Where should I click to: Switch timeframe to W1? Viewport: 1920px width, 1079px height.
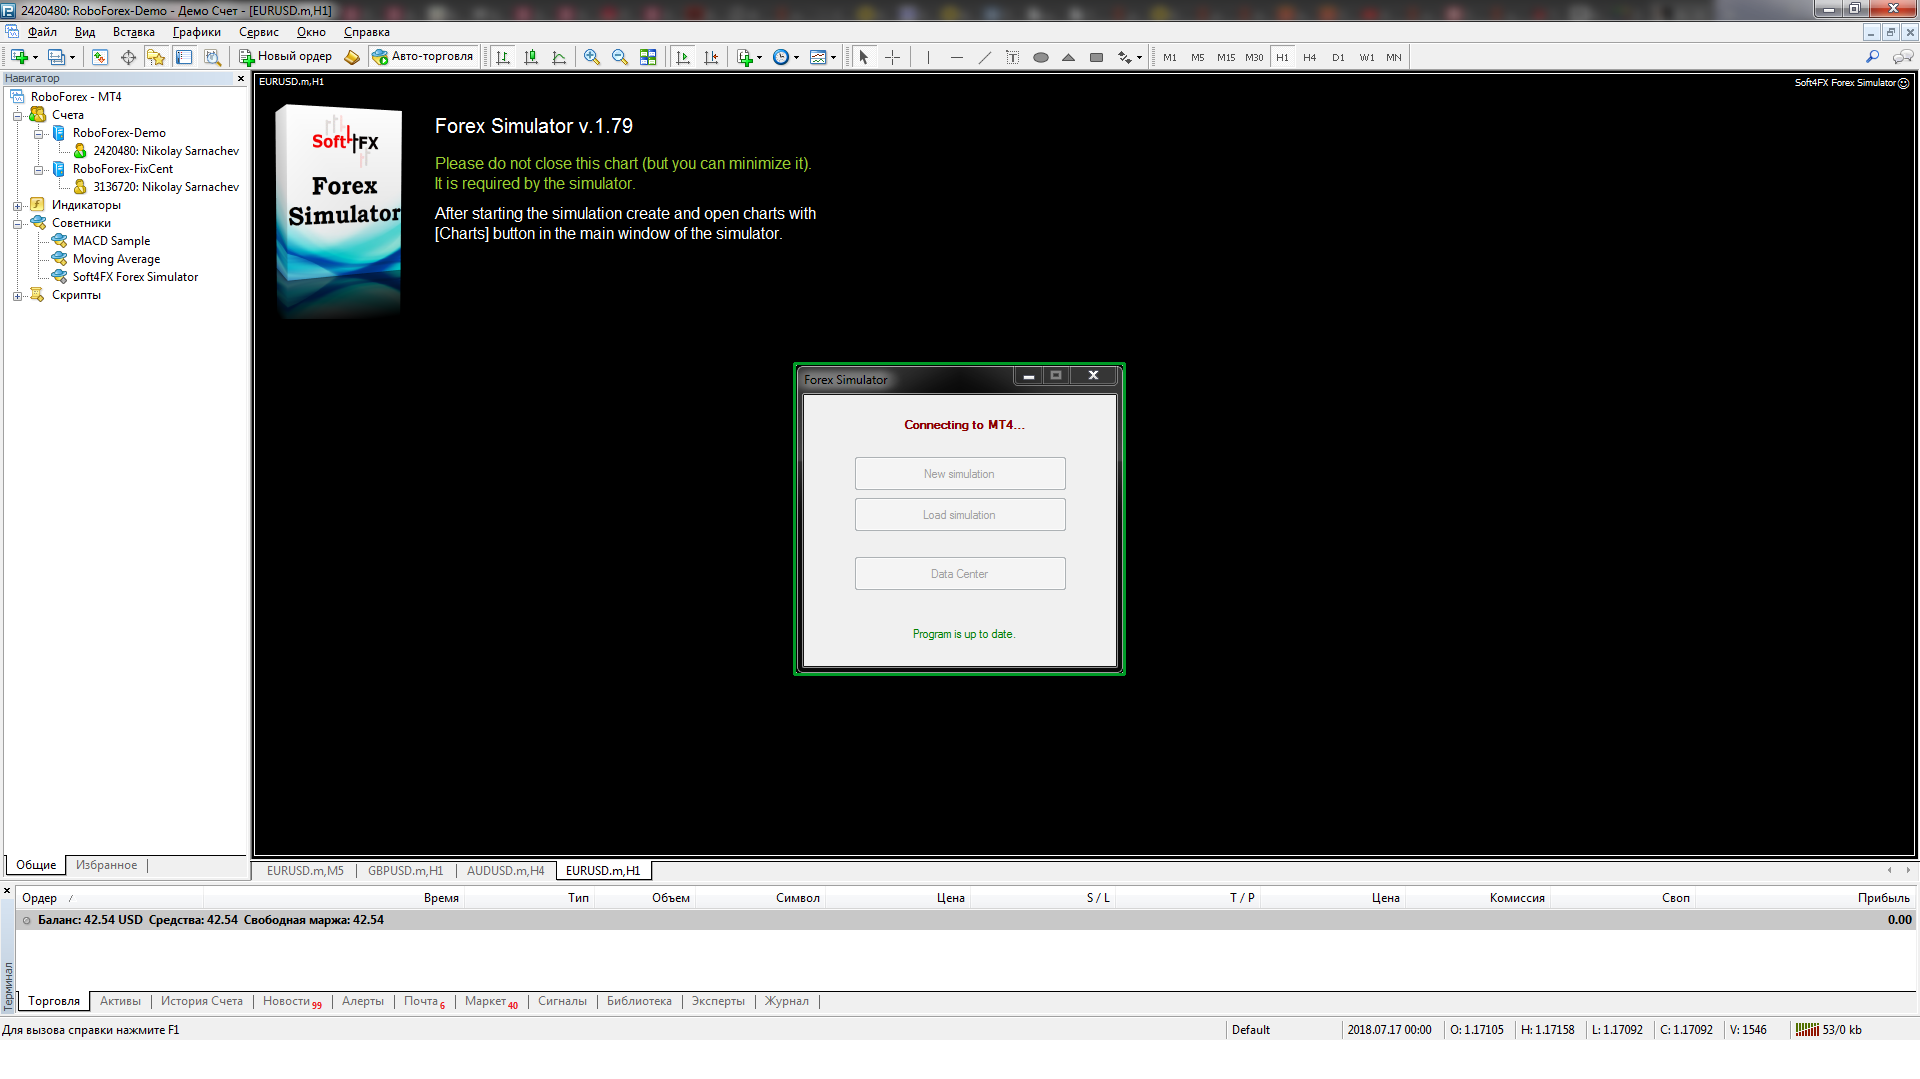[1366, 57]
